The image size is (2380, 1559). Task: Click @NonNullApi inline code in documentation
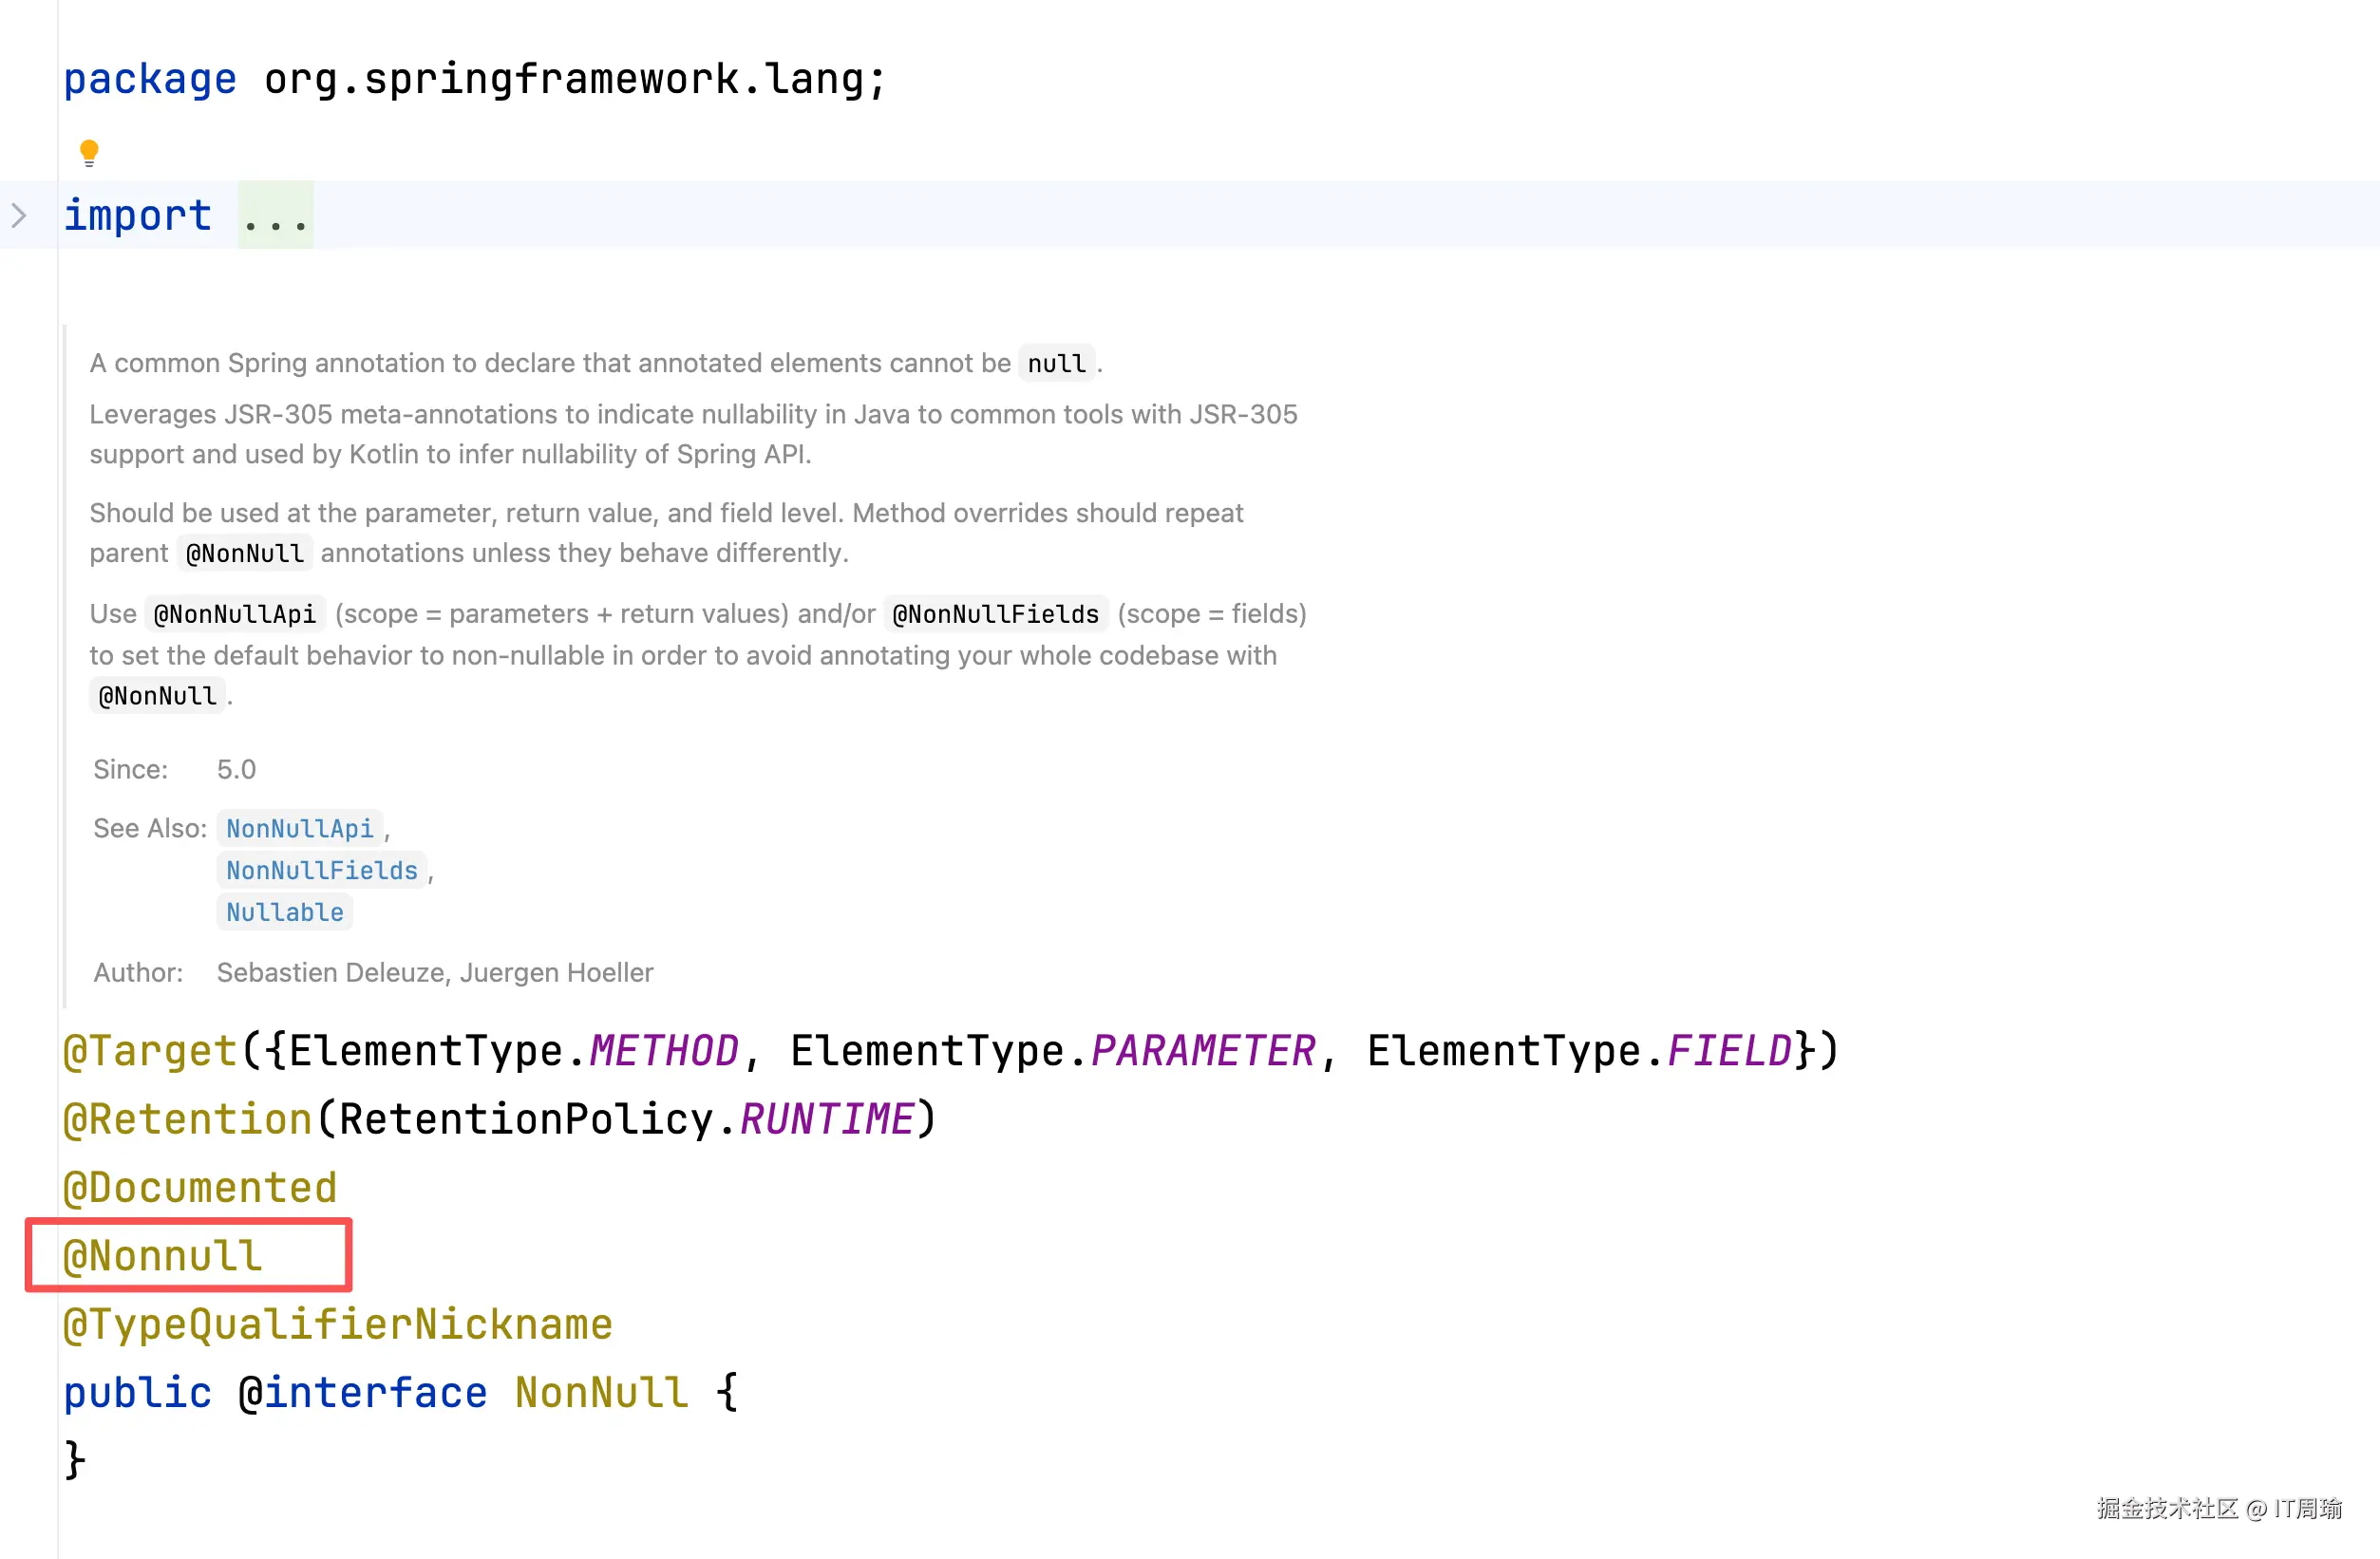(235, 614)
